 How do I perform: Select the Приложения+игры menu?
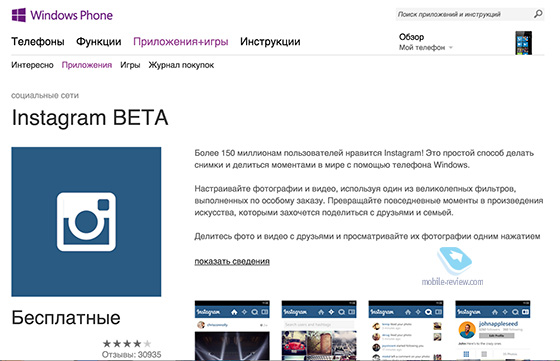(181, 42)
